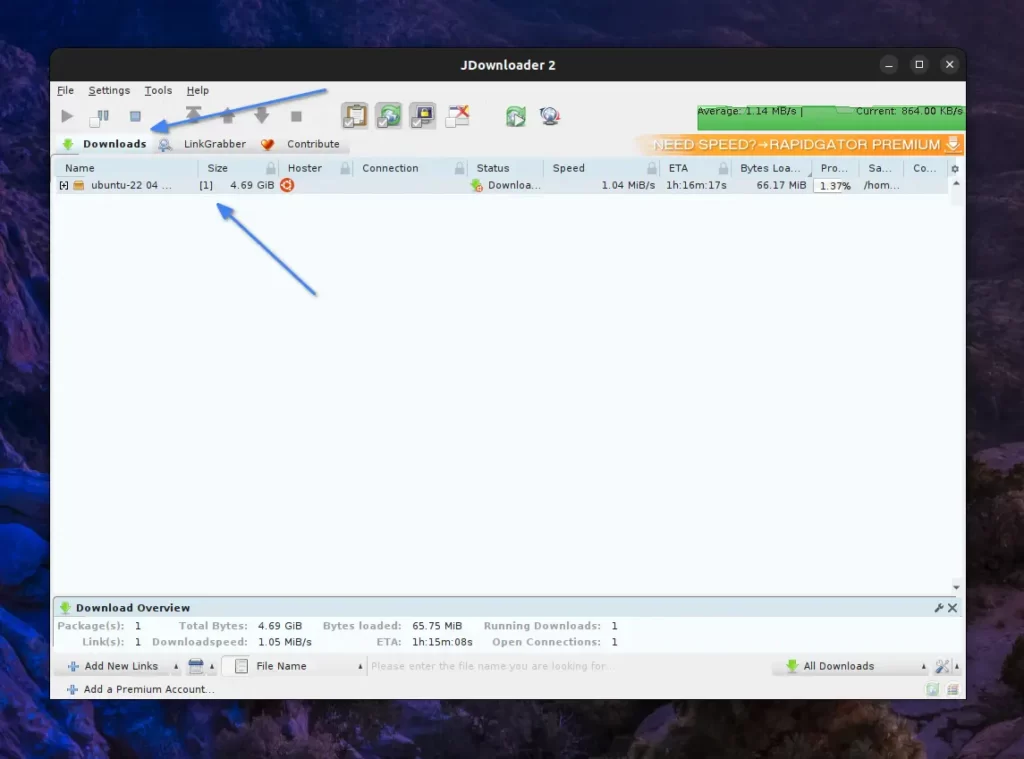Screen dimensions: 1024x759
Task: Toggle automatic reconnect in toolbar
Action: pos(389,116)
